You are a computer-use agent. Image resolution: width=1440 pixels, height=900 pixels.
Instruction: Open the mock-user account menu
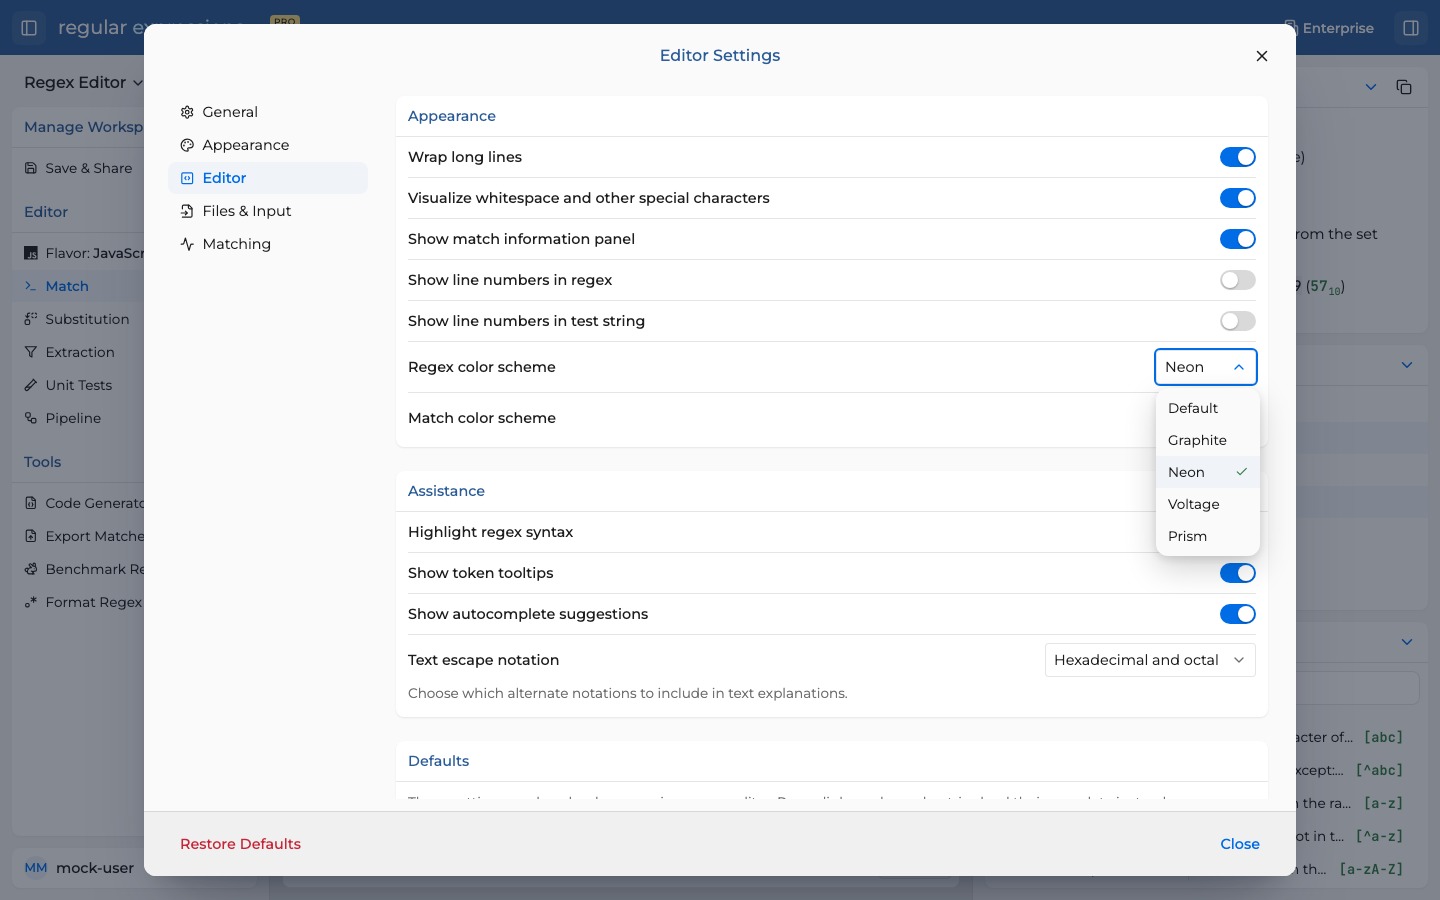click(x=78, y=868)
